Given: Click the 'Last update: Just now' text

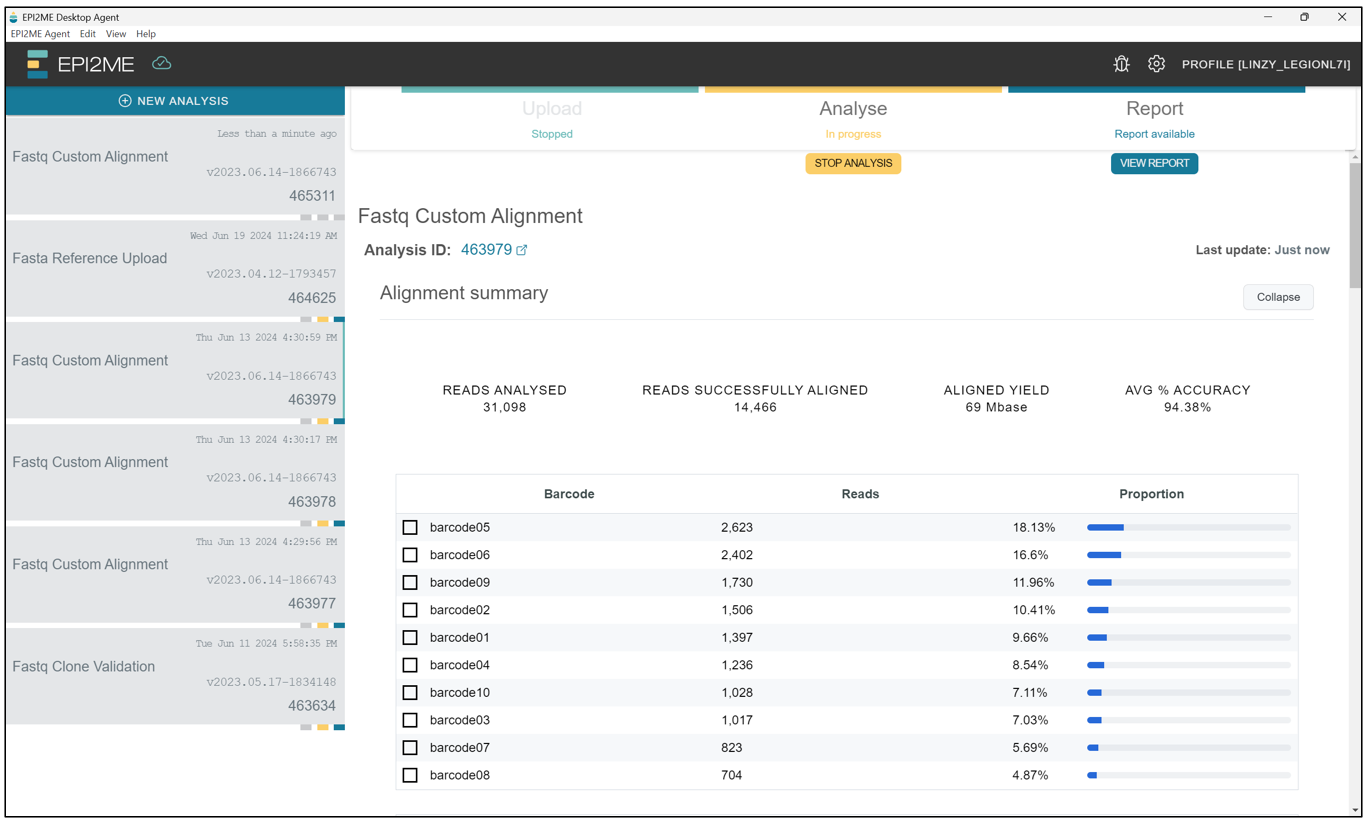Looking at the screenshot, I should [1262, 250].
